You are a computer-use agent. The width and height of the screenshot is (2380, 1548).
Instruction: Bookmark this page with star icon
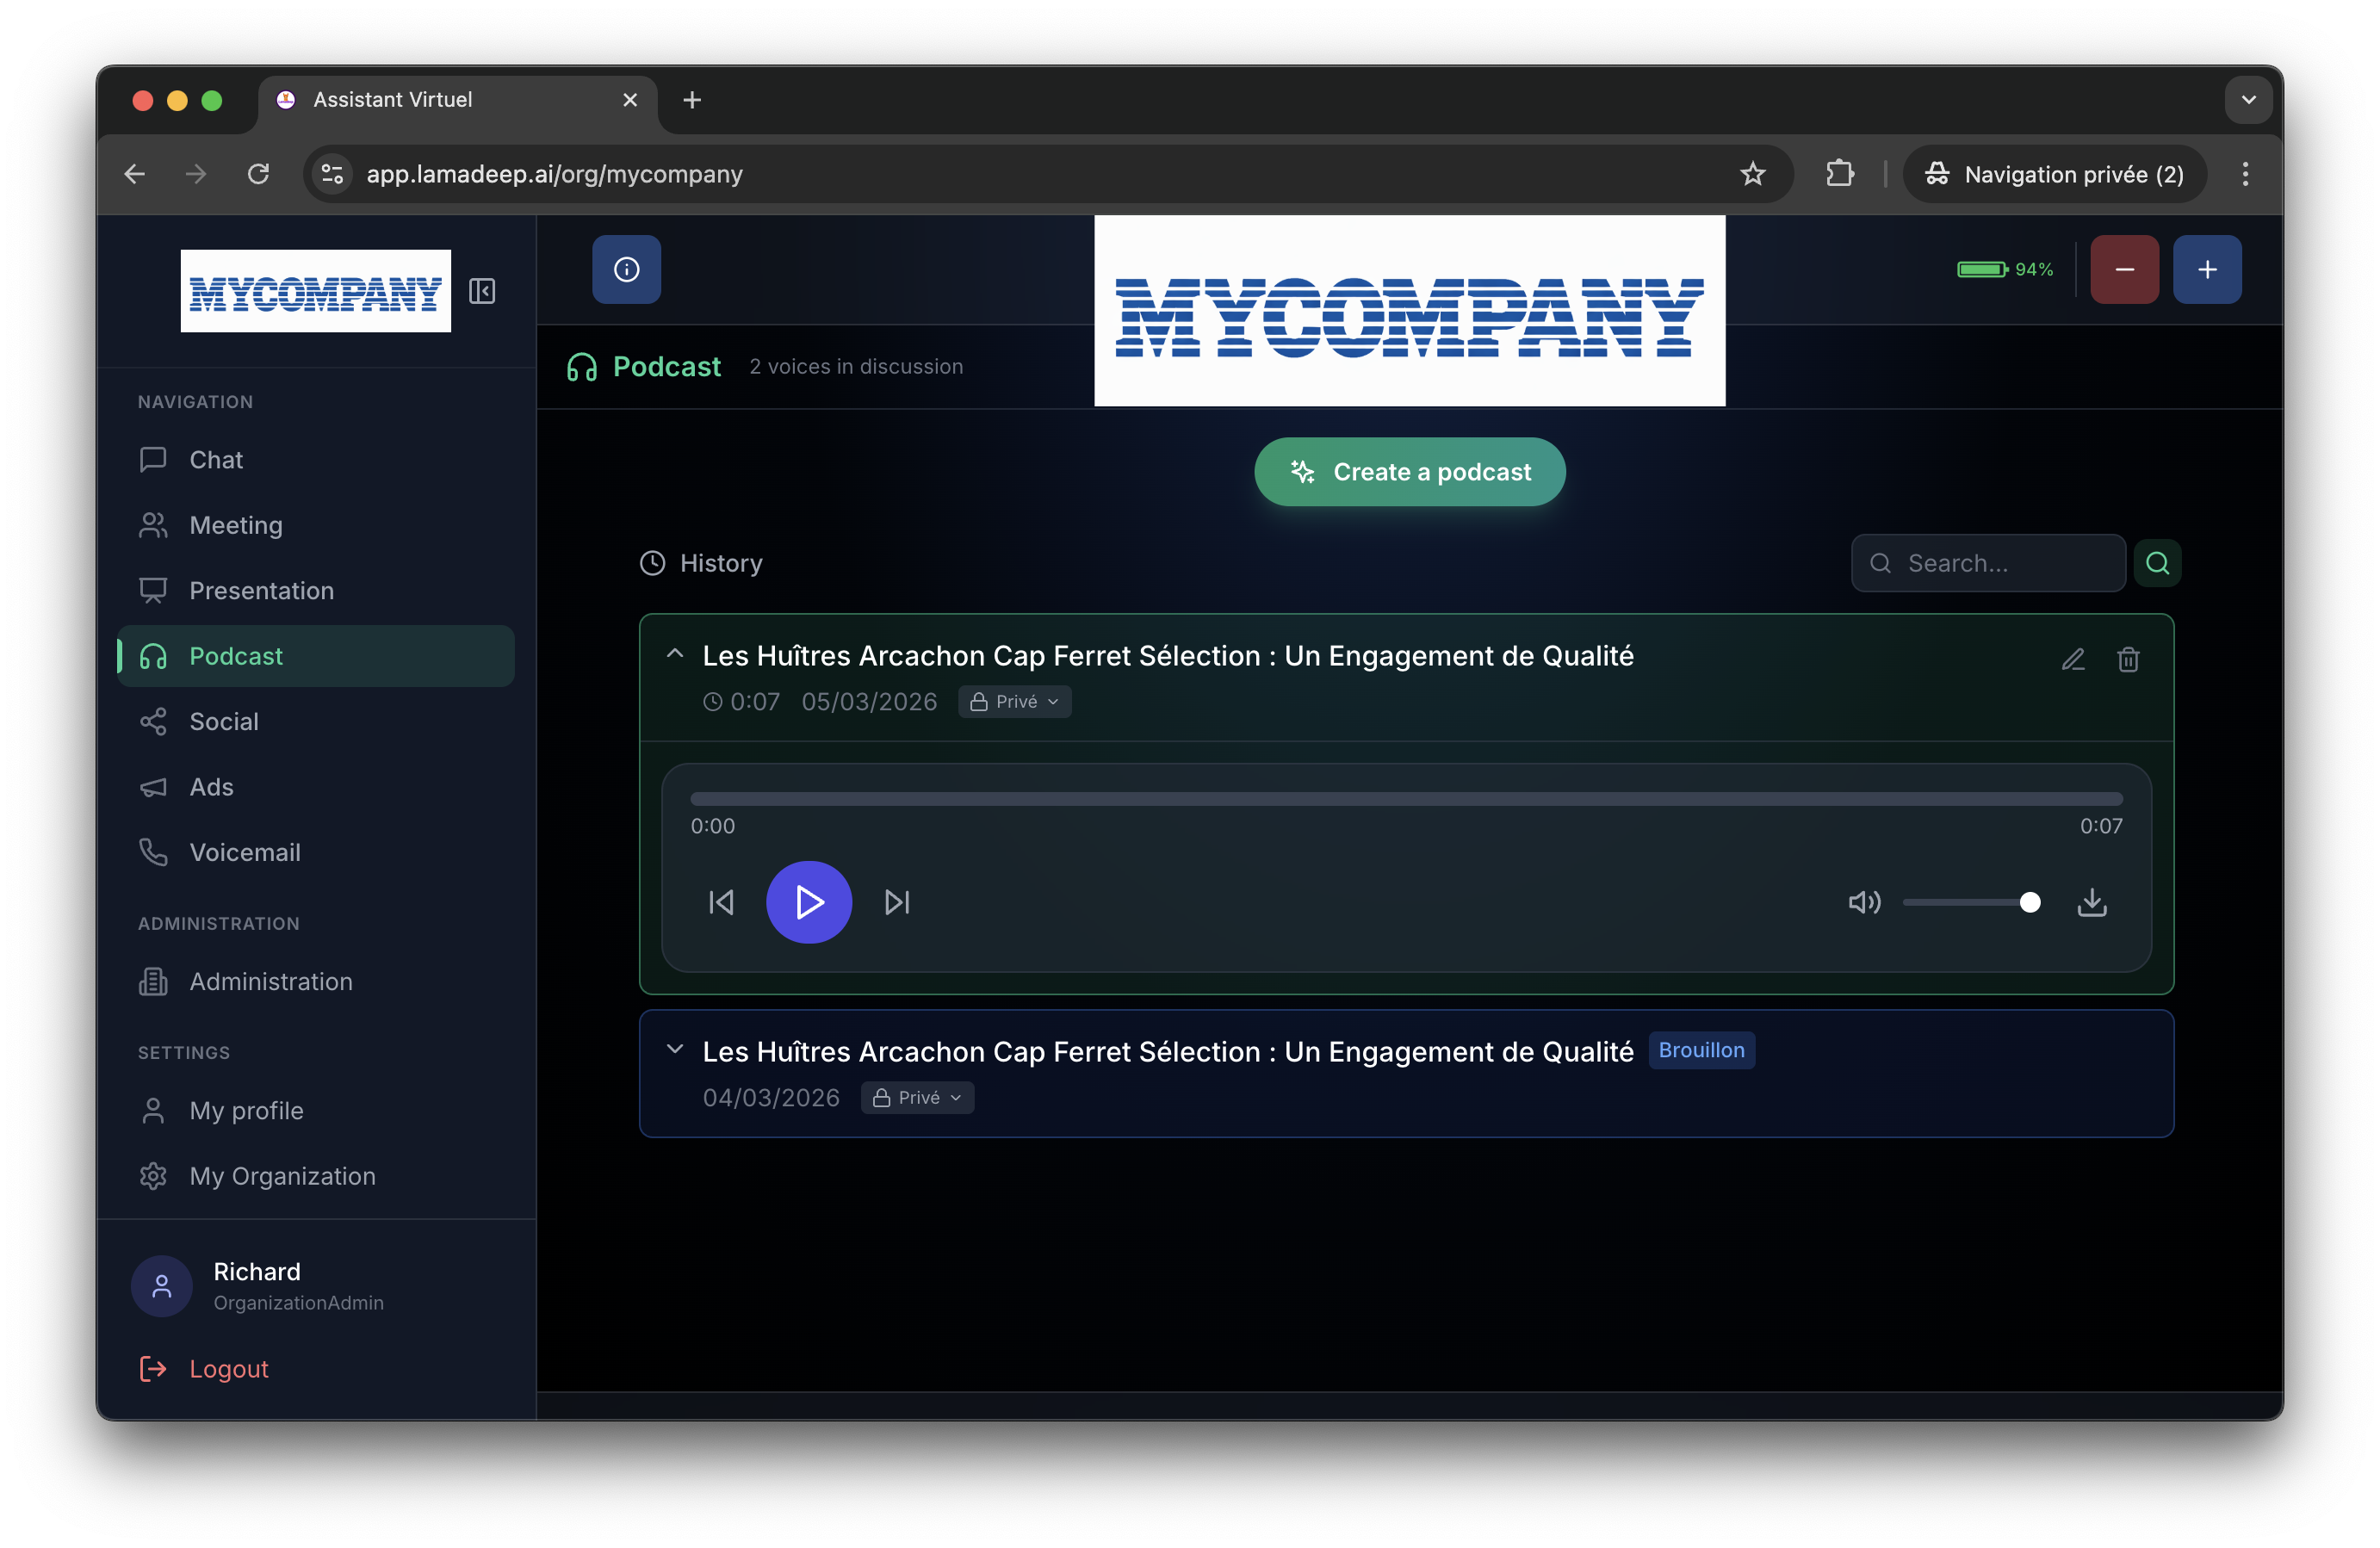click(1752, 174)
